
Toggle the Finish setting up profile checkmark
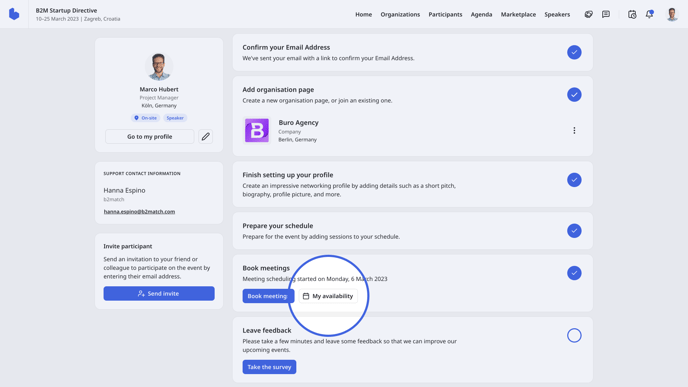[x=574, y=179]
